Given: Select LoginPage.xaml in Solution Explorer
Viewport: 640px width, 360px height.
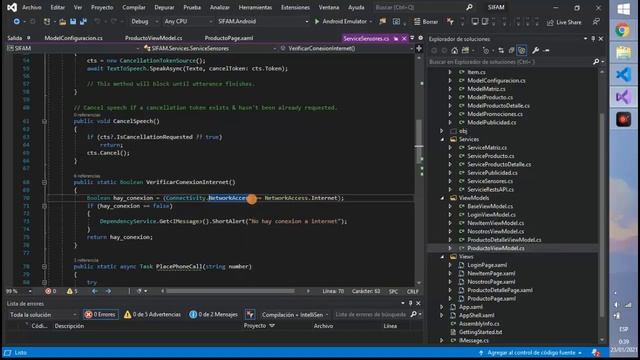Looking at the screenshot, I should pyautogui.click(x=487, y=265).
